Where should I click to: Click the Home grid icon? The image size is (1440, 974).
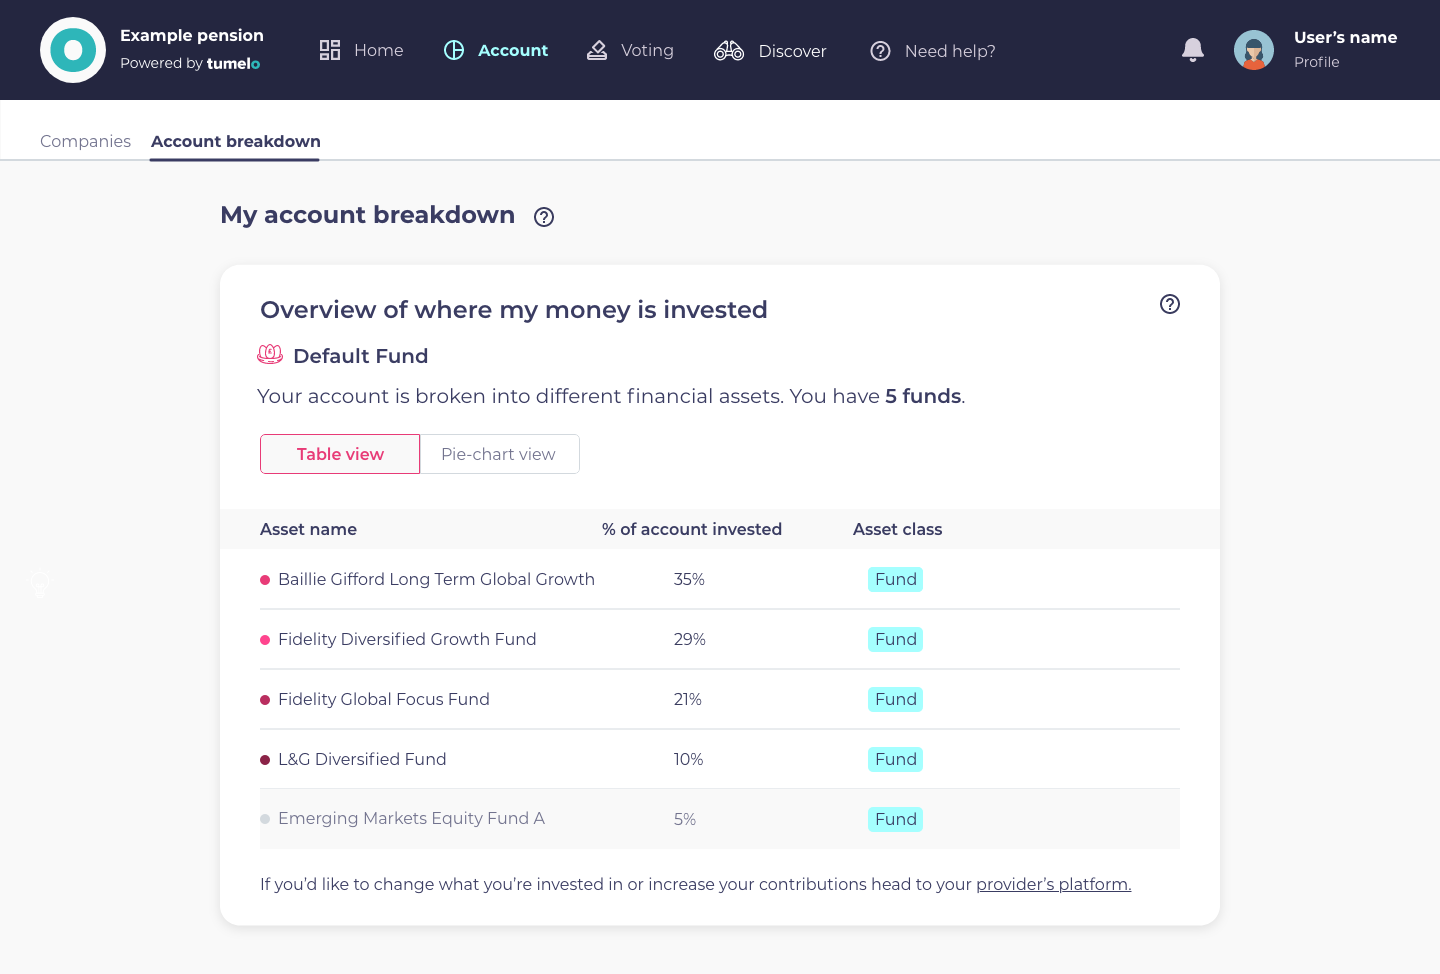coord(330,50)
